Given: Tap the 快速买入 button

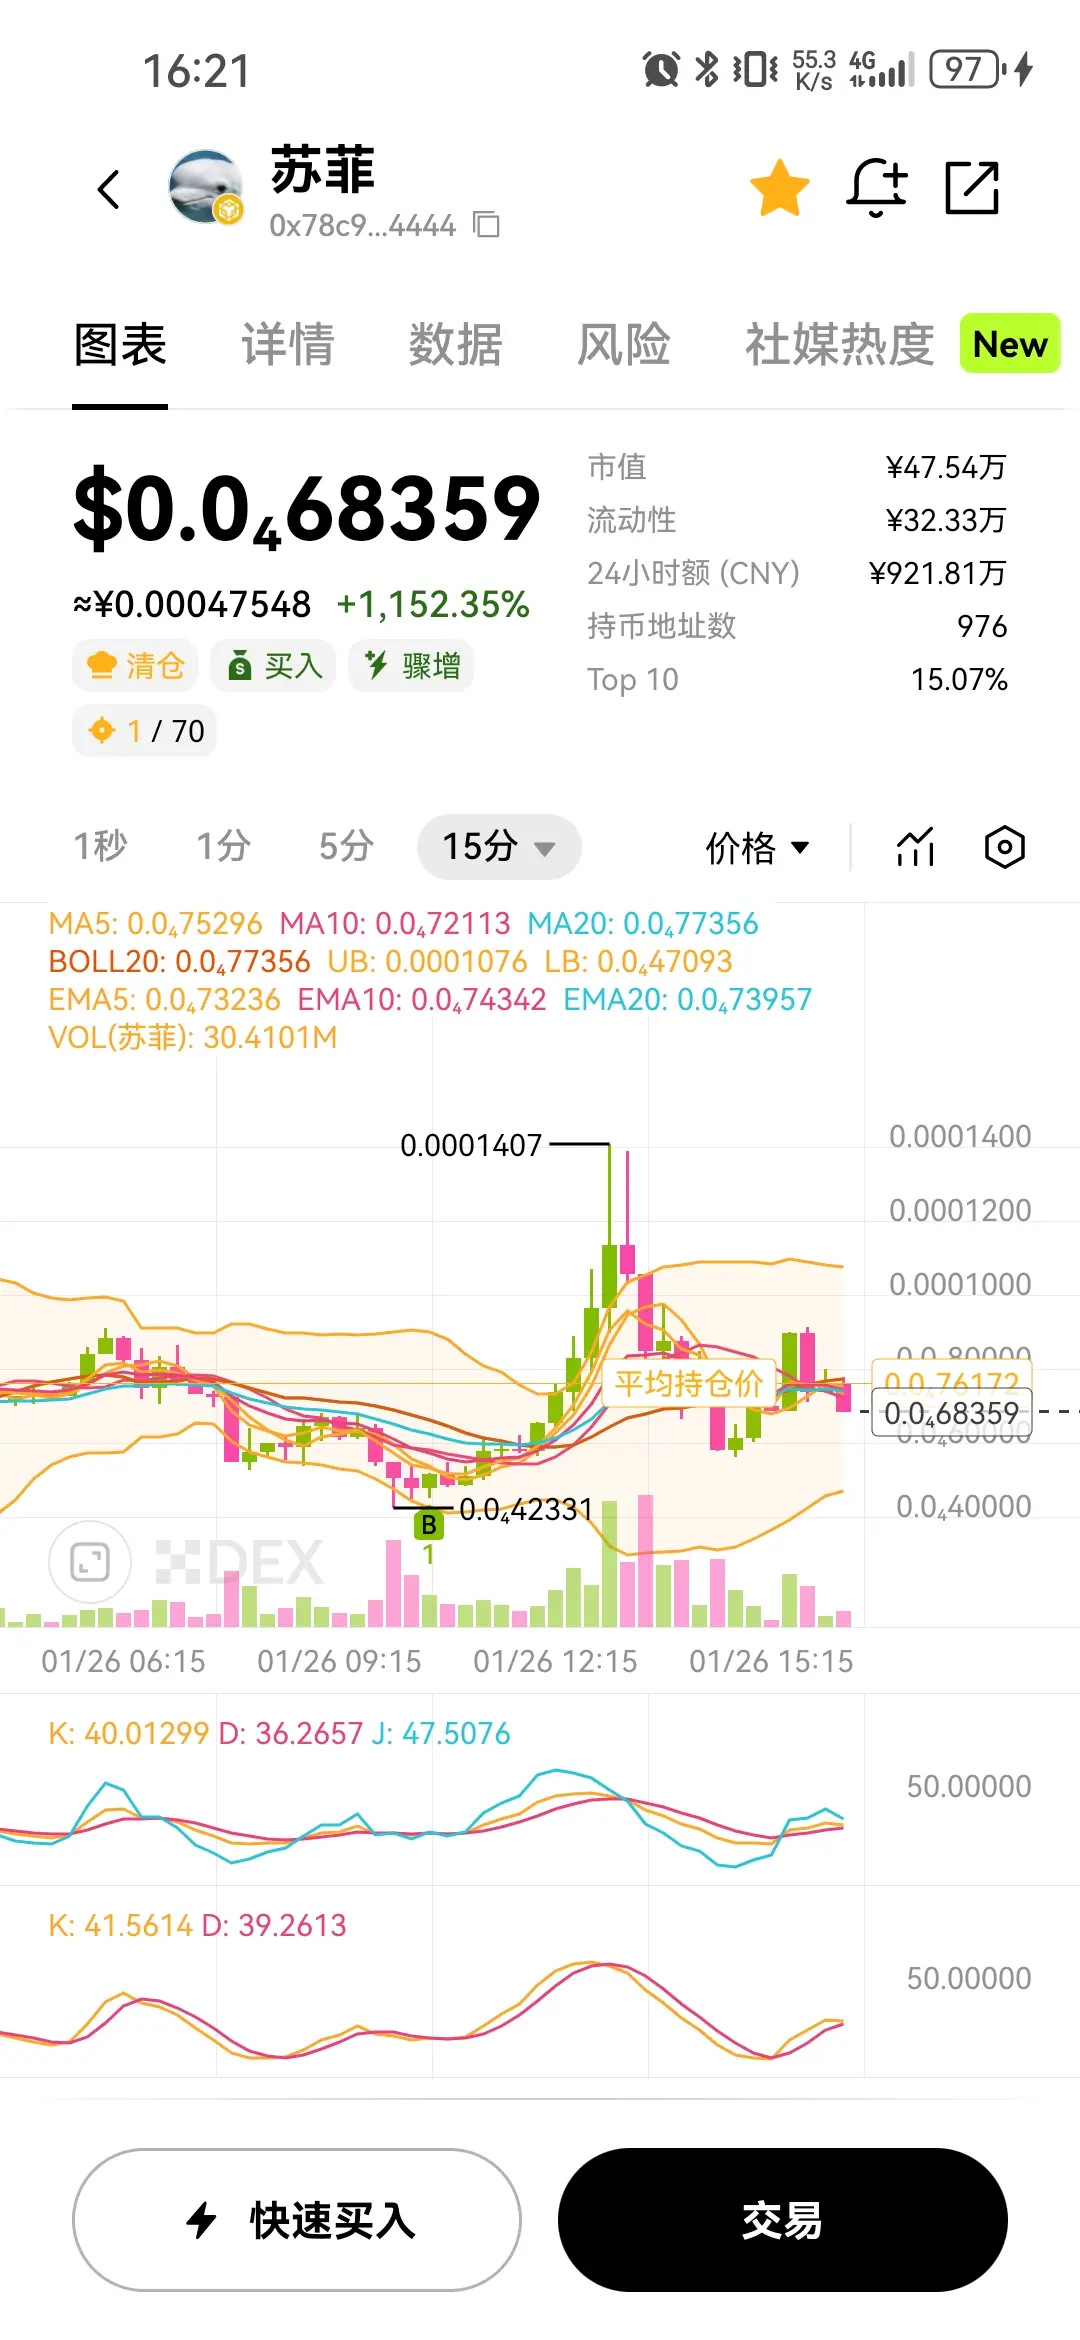Looking at the screenshot, I should [297, 2219].
